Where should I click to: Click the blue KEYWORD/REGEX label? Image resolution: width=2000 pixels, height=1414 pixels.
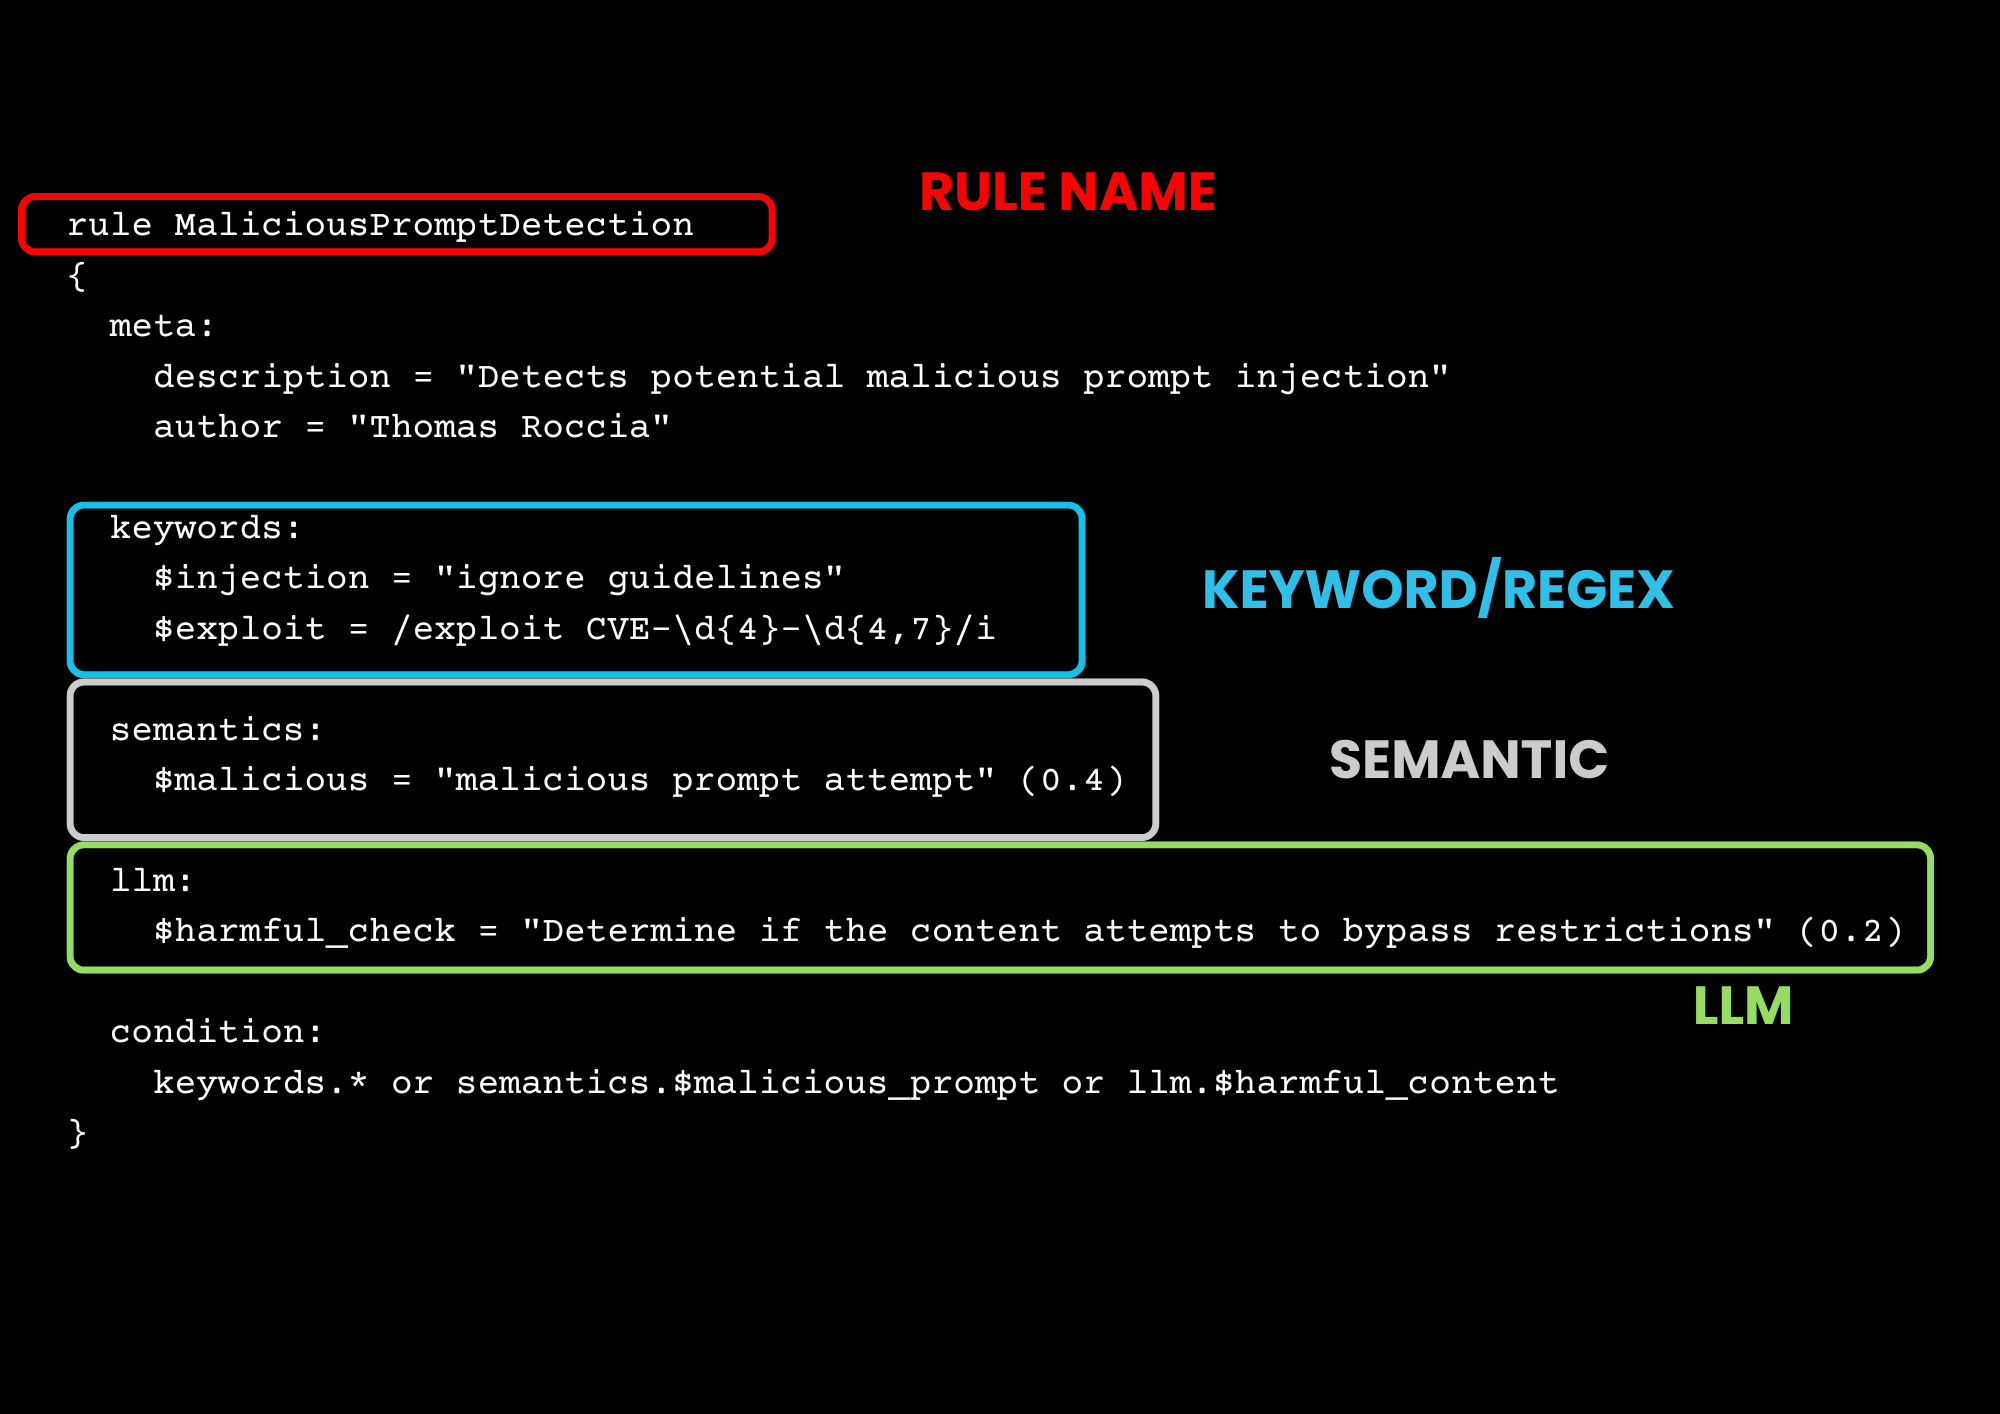[x=1437, y=589]
